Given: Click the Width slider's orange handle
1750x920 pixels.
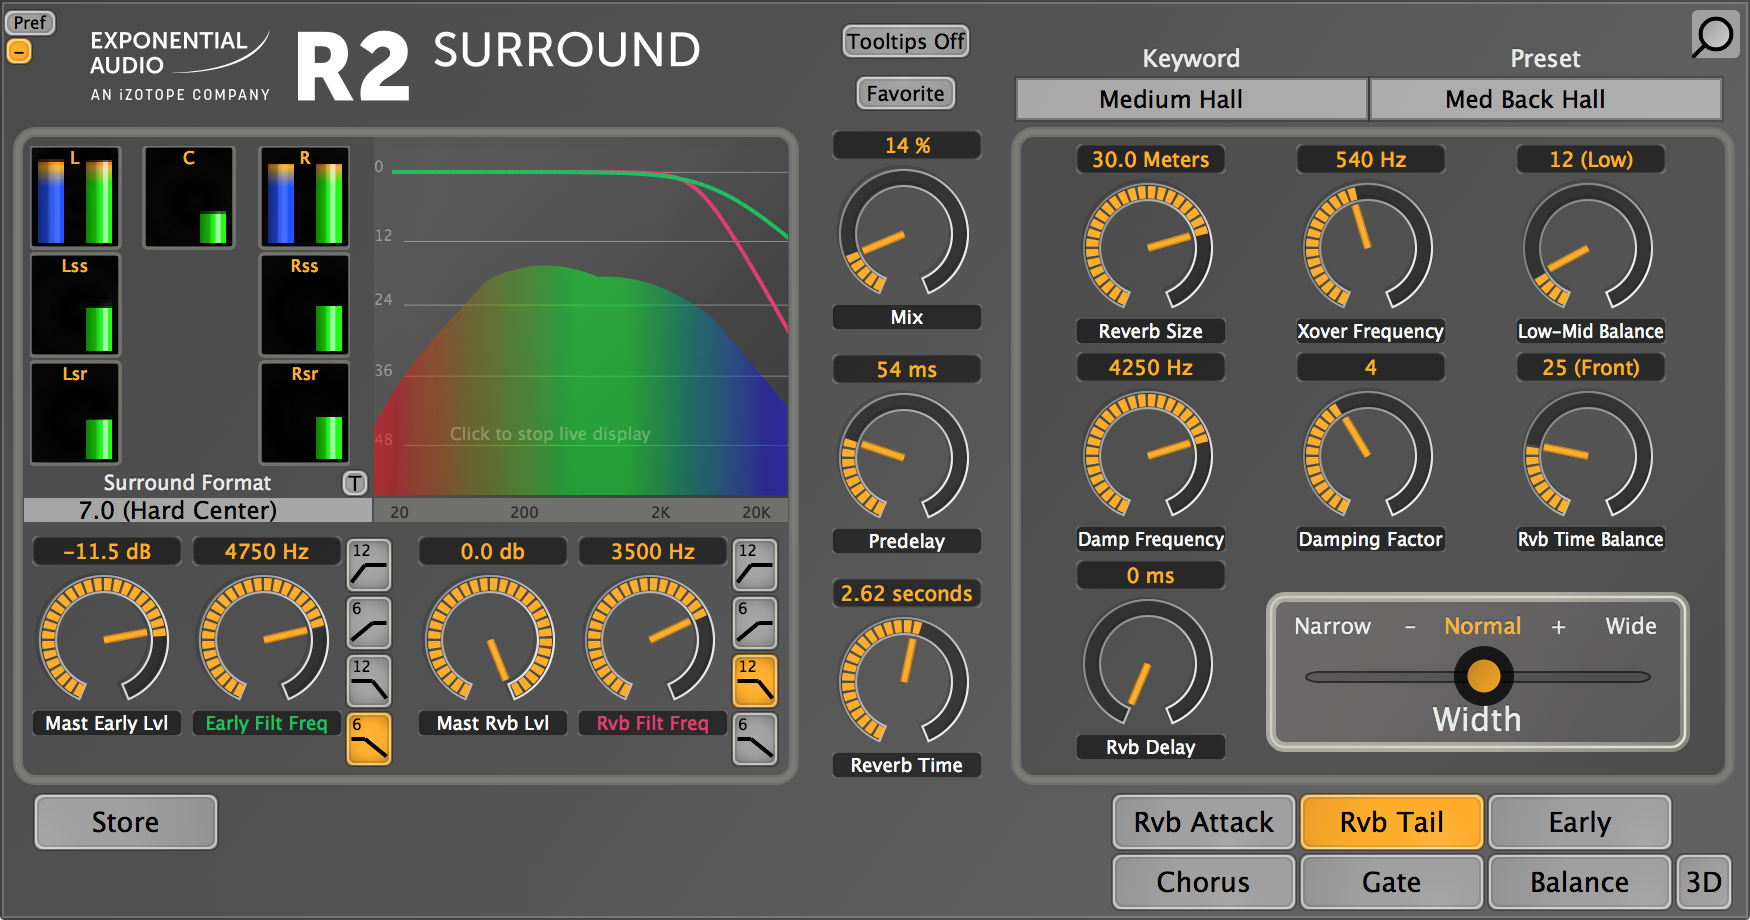Looking at the screenshot, I should [1483, 676].
